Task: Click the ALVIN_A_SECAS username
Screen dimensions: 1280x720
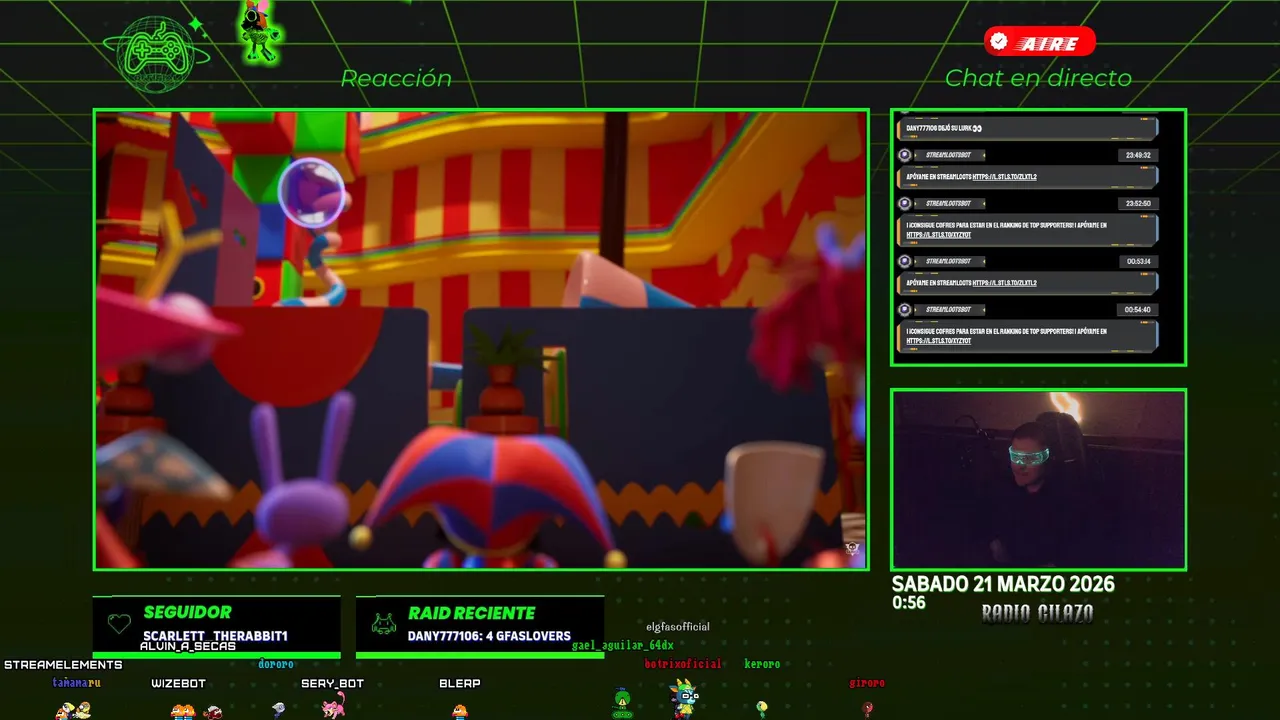Action: (x=188, y=646)
